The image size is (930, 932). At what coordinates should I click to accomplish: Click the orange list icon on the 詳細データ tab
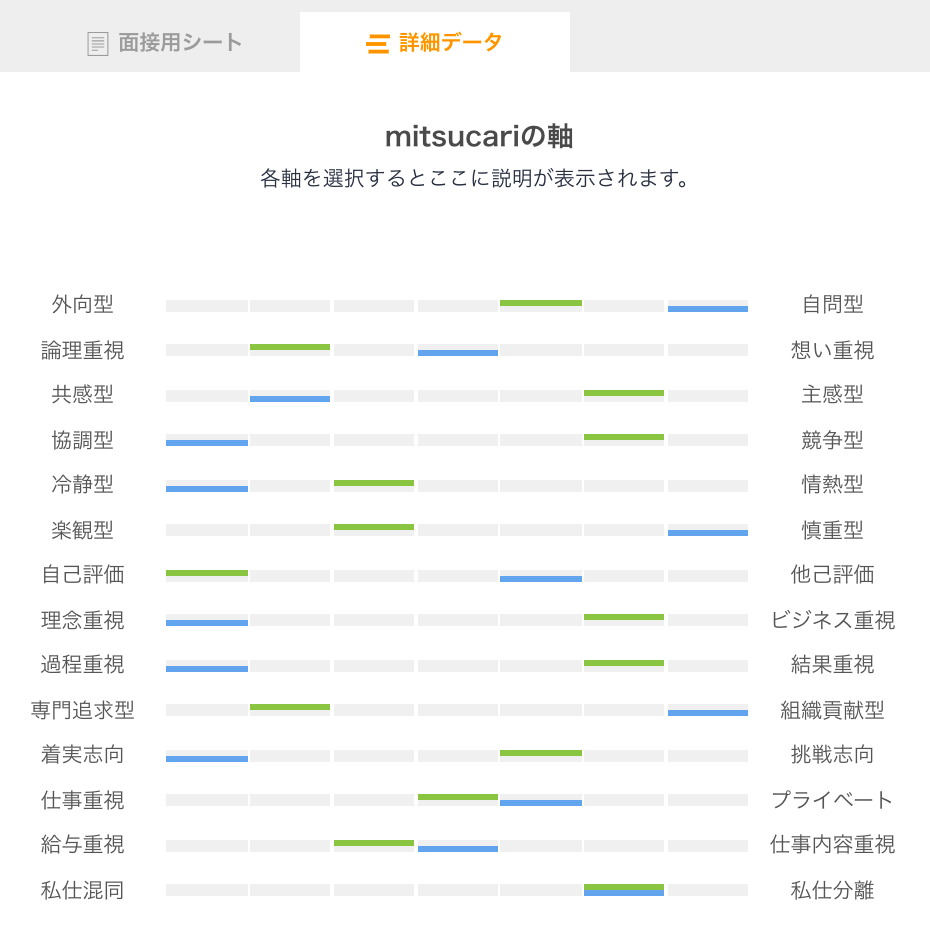coord(378,43)
